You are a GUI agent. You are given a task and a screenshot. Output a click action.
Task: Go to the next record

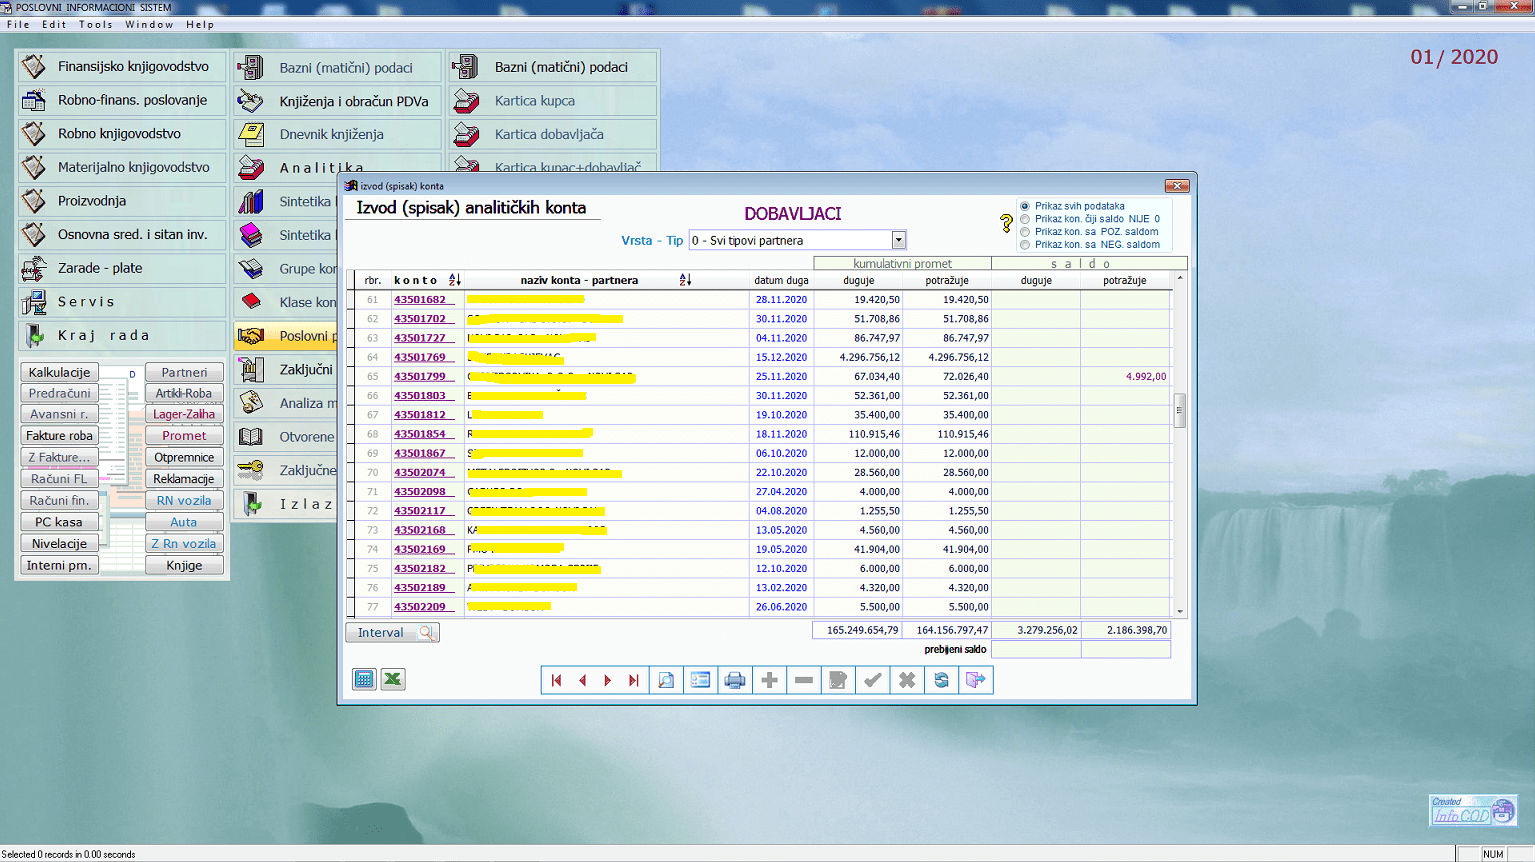(608, 680)
